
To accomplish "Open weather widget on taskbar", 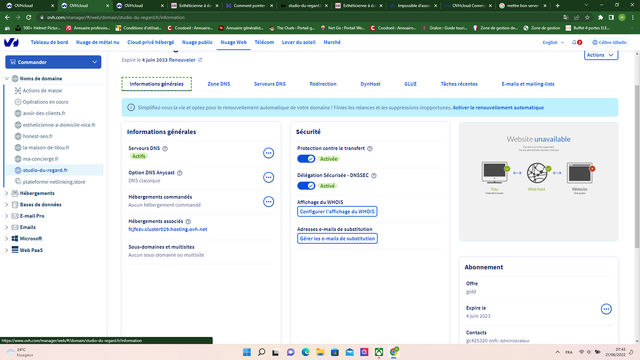I will (20, 352).
